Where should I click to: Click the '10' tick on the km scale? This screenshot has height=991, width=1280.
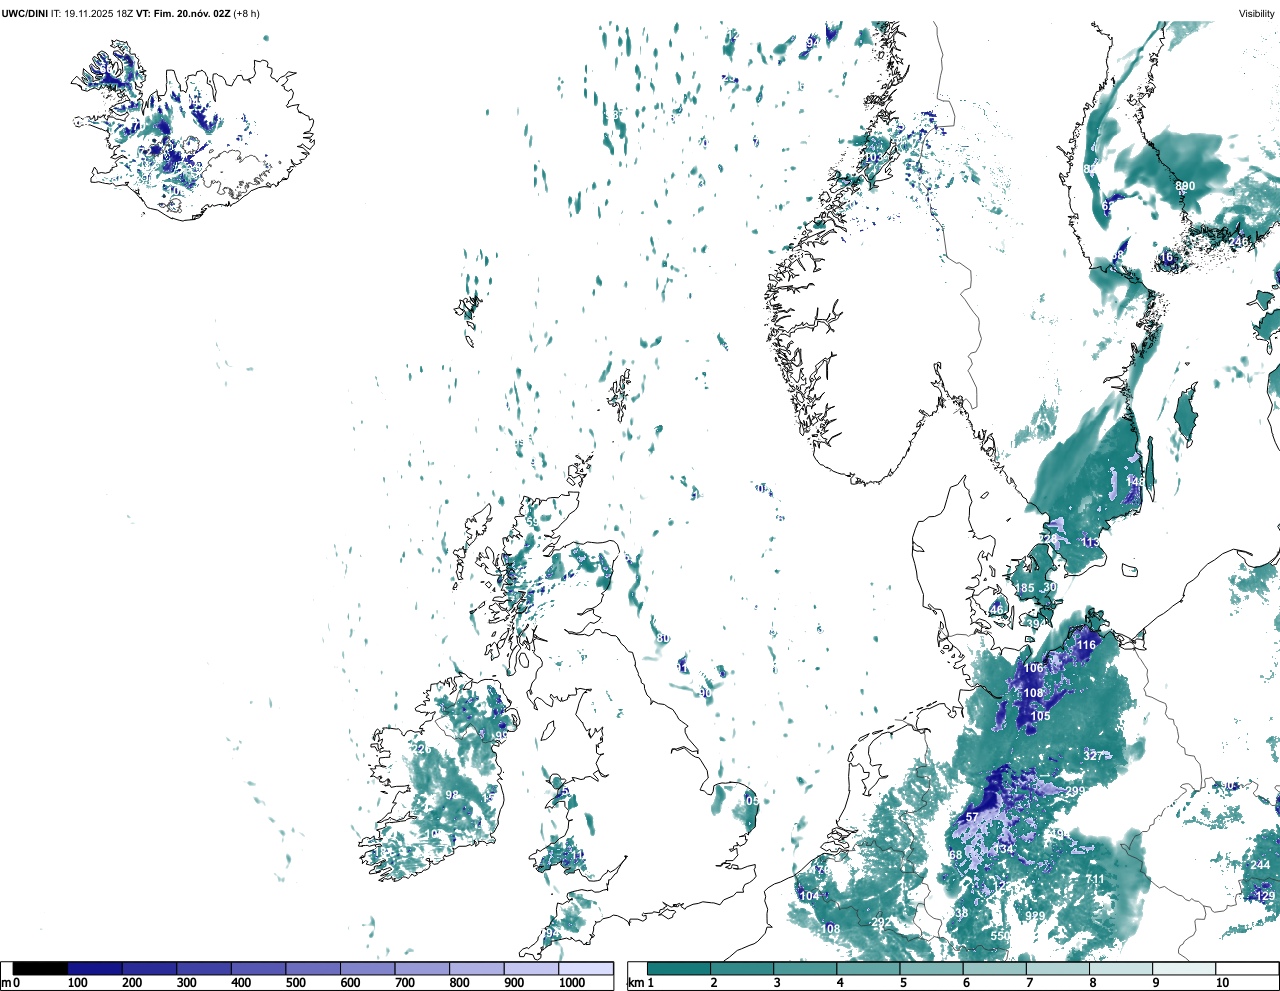pos(1222,983)
